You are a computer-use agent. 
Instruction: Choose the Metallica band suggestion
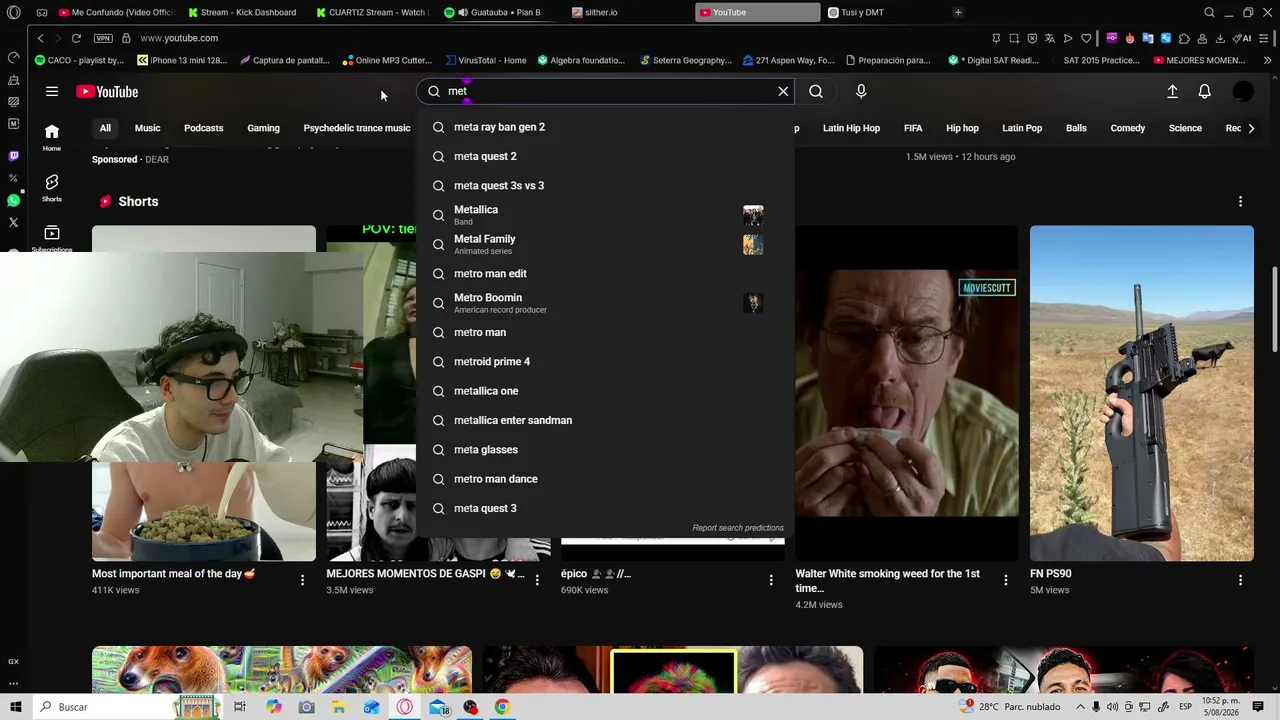605,215
